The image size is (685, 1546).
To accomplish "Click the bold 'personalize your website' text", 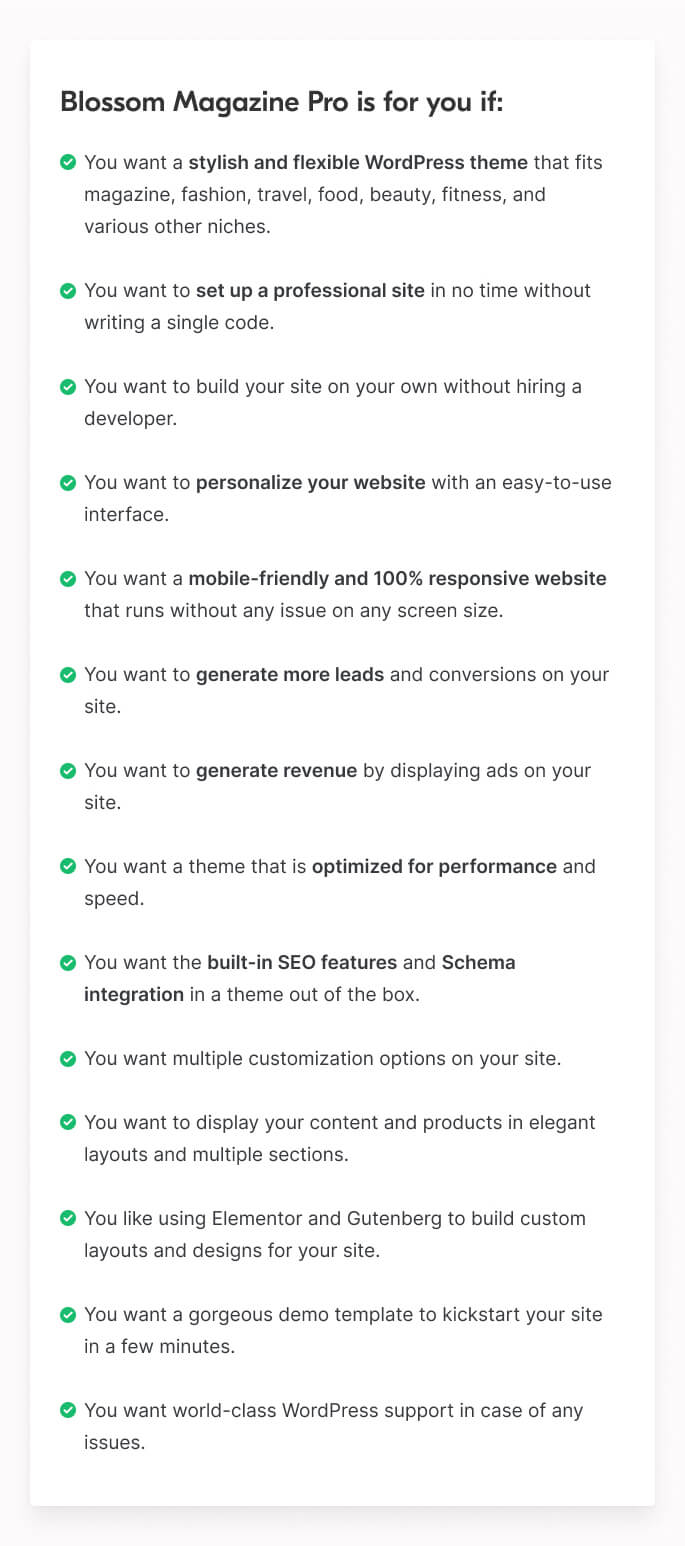I will [x=311, y=482].
